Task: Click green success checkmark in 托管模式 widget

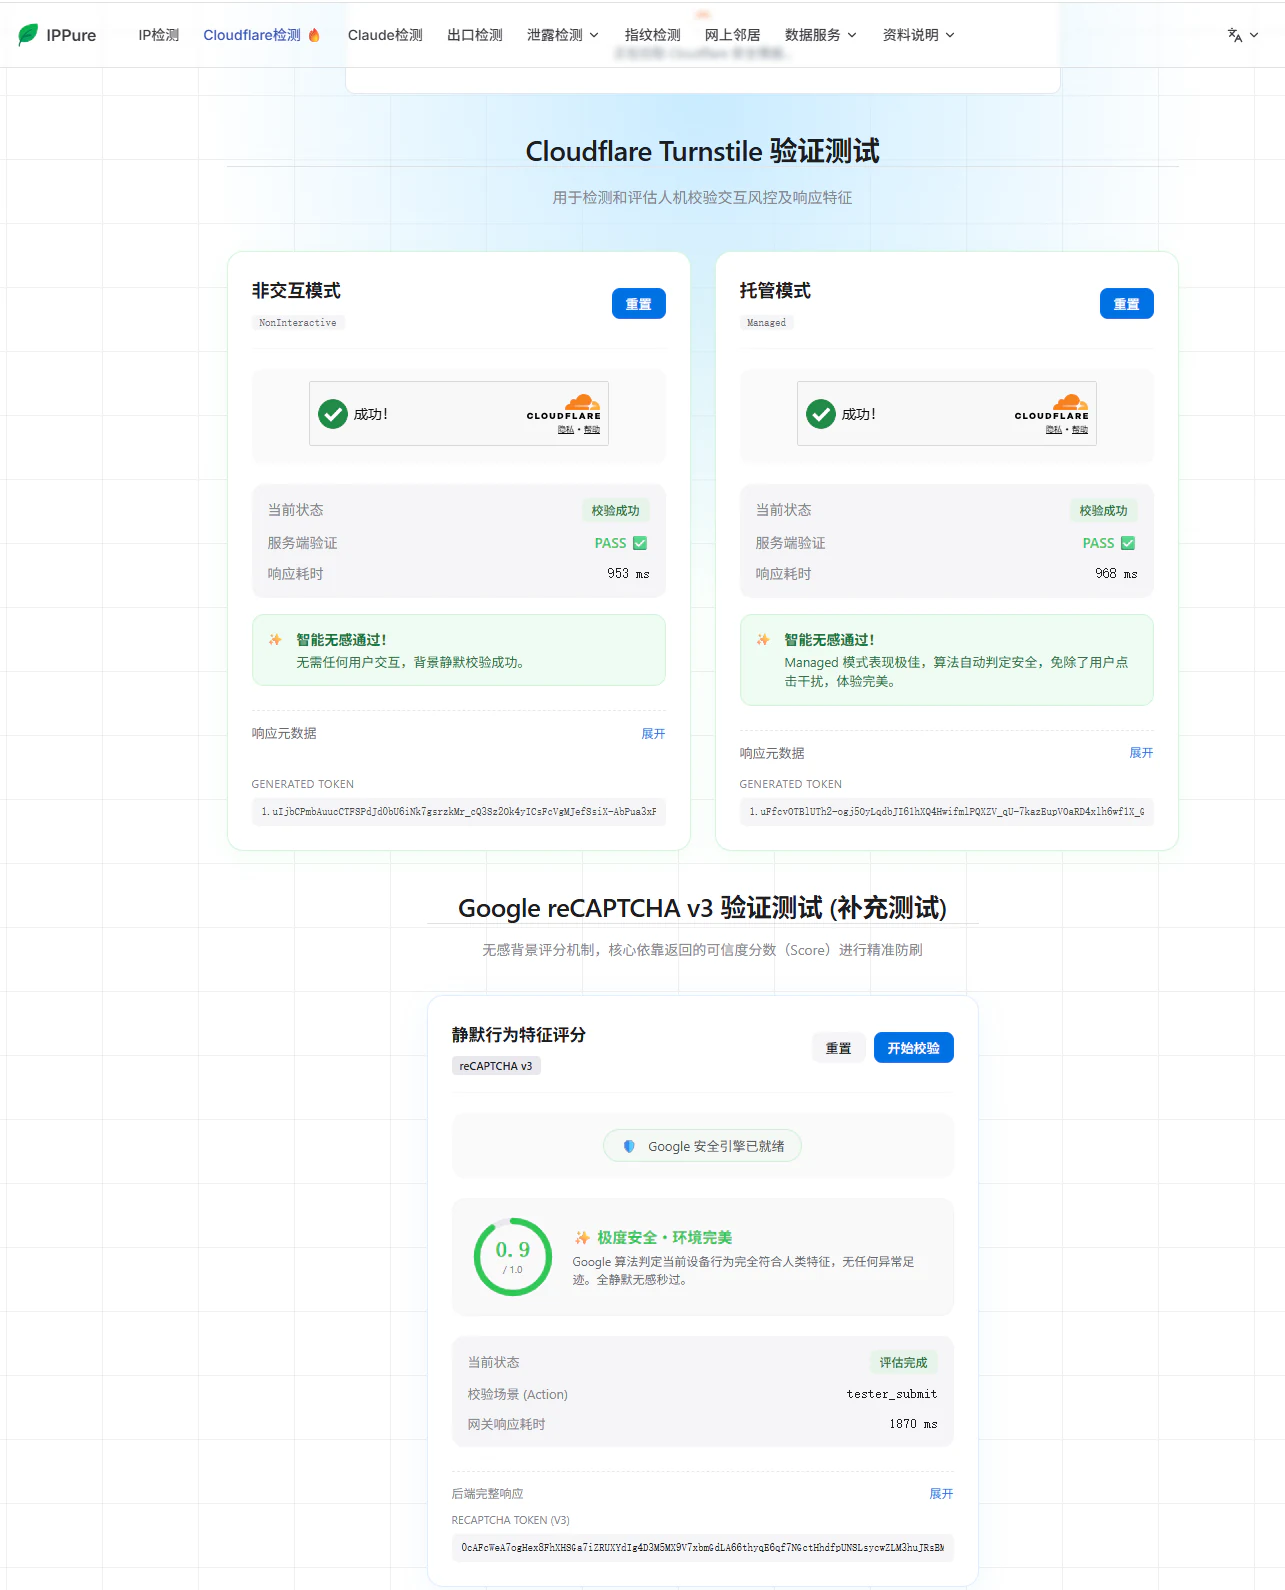Action: coord(821,414)
